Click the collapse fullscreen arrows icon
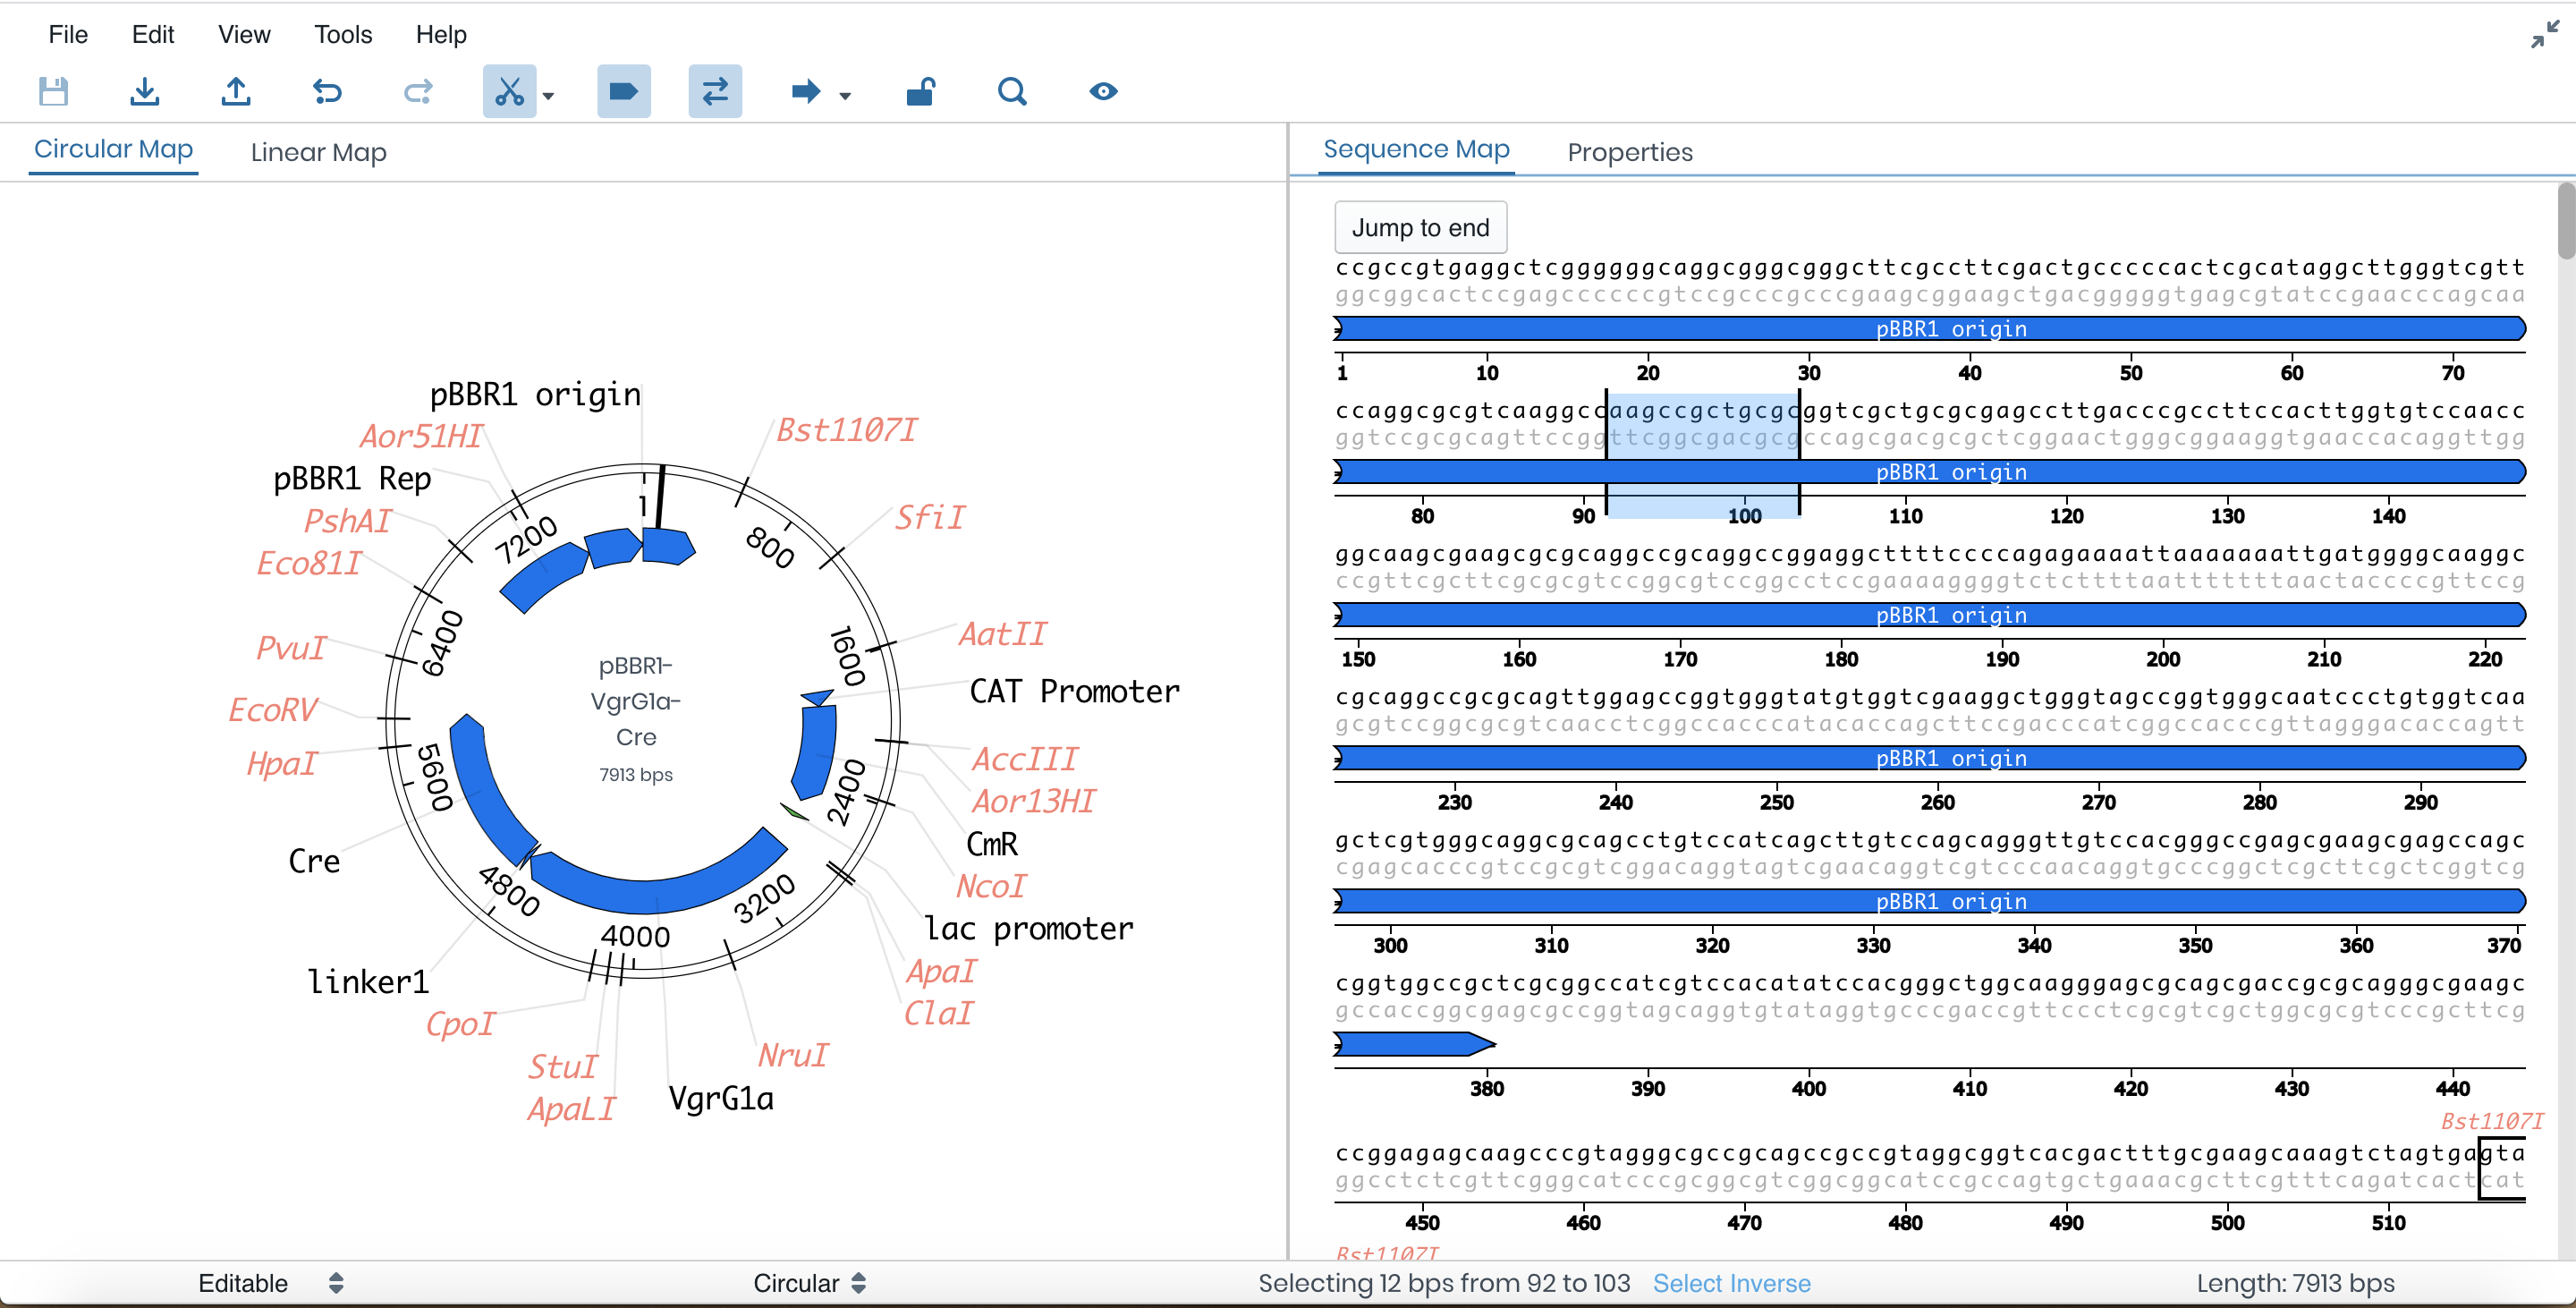Viewport: 2576px width, 1308px height. point(2544,35)
